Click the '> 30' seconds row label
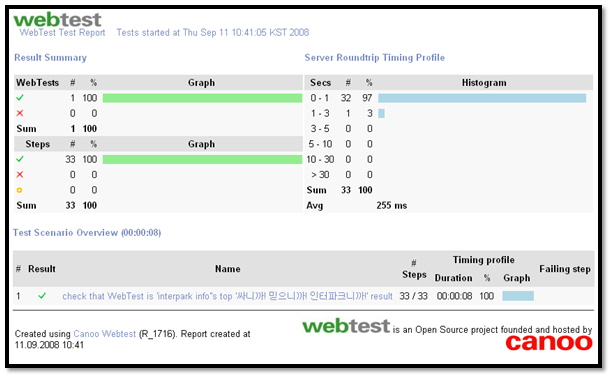This screenshot has width=613, height=379. pyautogui.click(x=320, y=174)
